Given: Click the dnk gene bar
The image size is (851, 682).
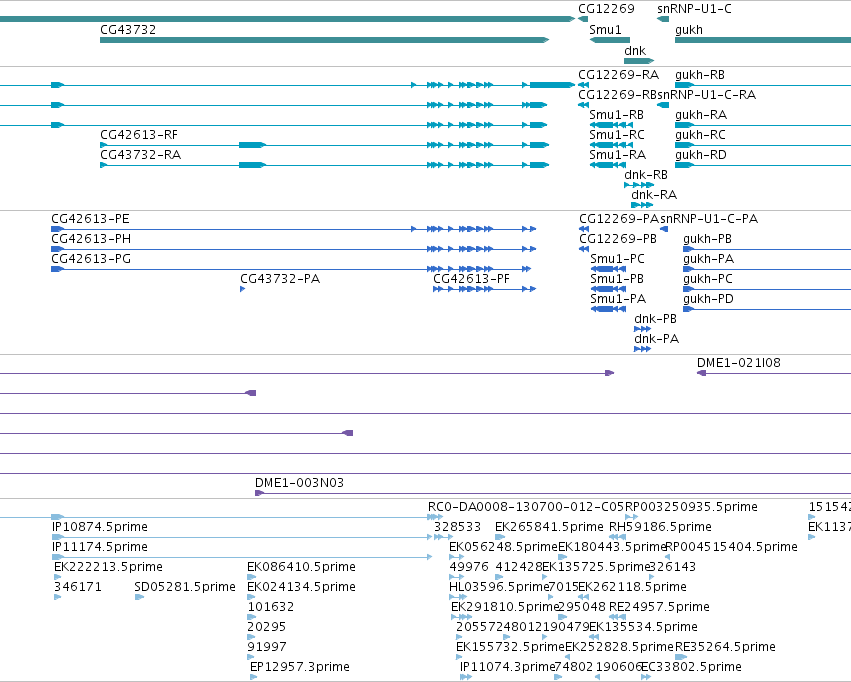Looking at the screenshot, I should coord(639,61).
